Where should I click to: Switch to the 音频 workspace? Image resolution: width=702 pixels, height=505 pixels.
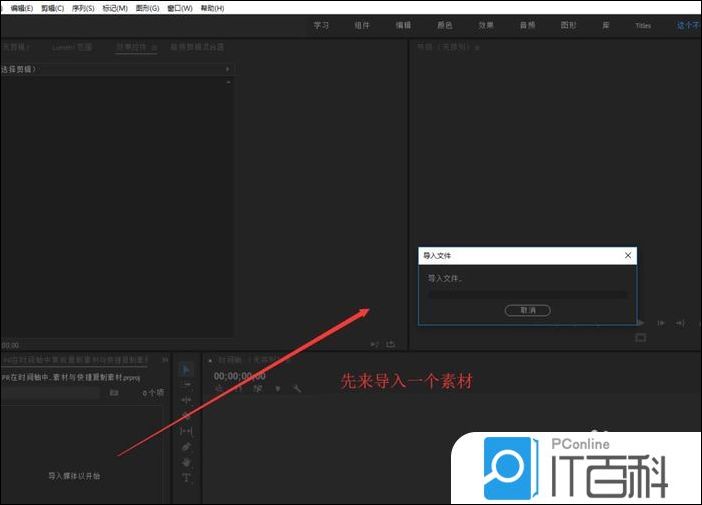527,26
